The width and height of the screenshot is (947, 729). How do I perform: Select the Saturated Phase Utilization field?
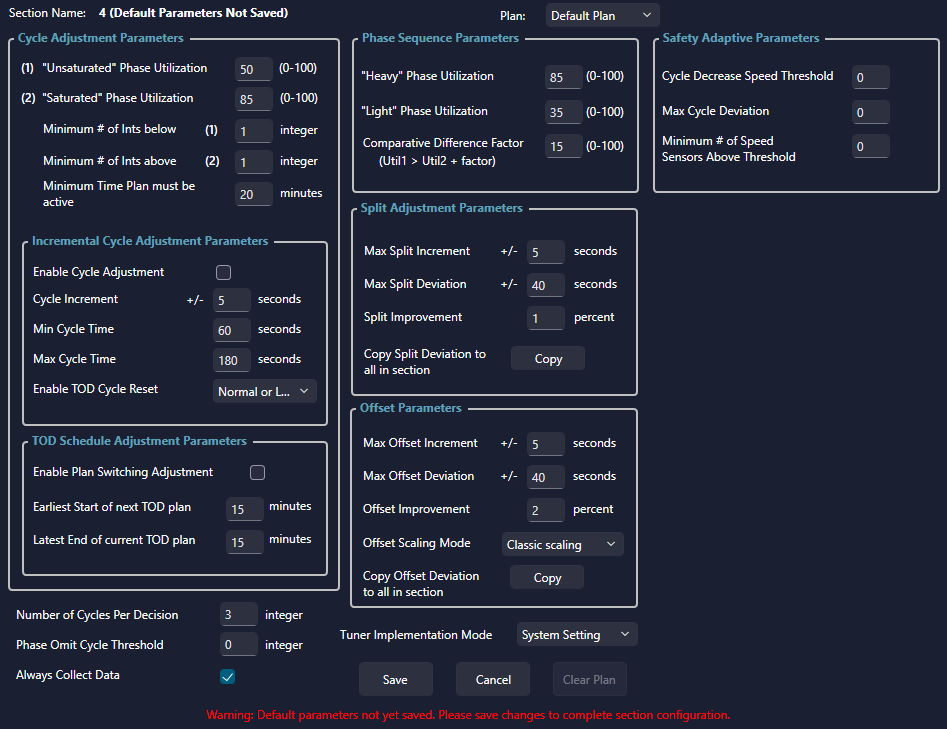254,99
